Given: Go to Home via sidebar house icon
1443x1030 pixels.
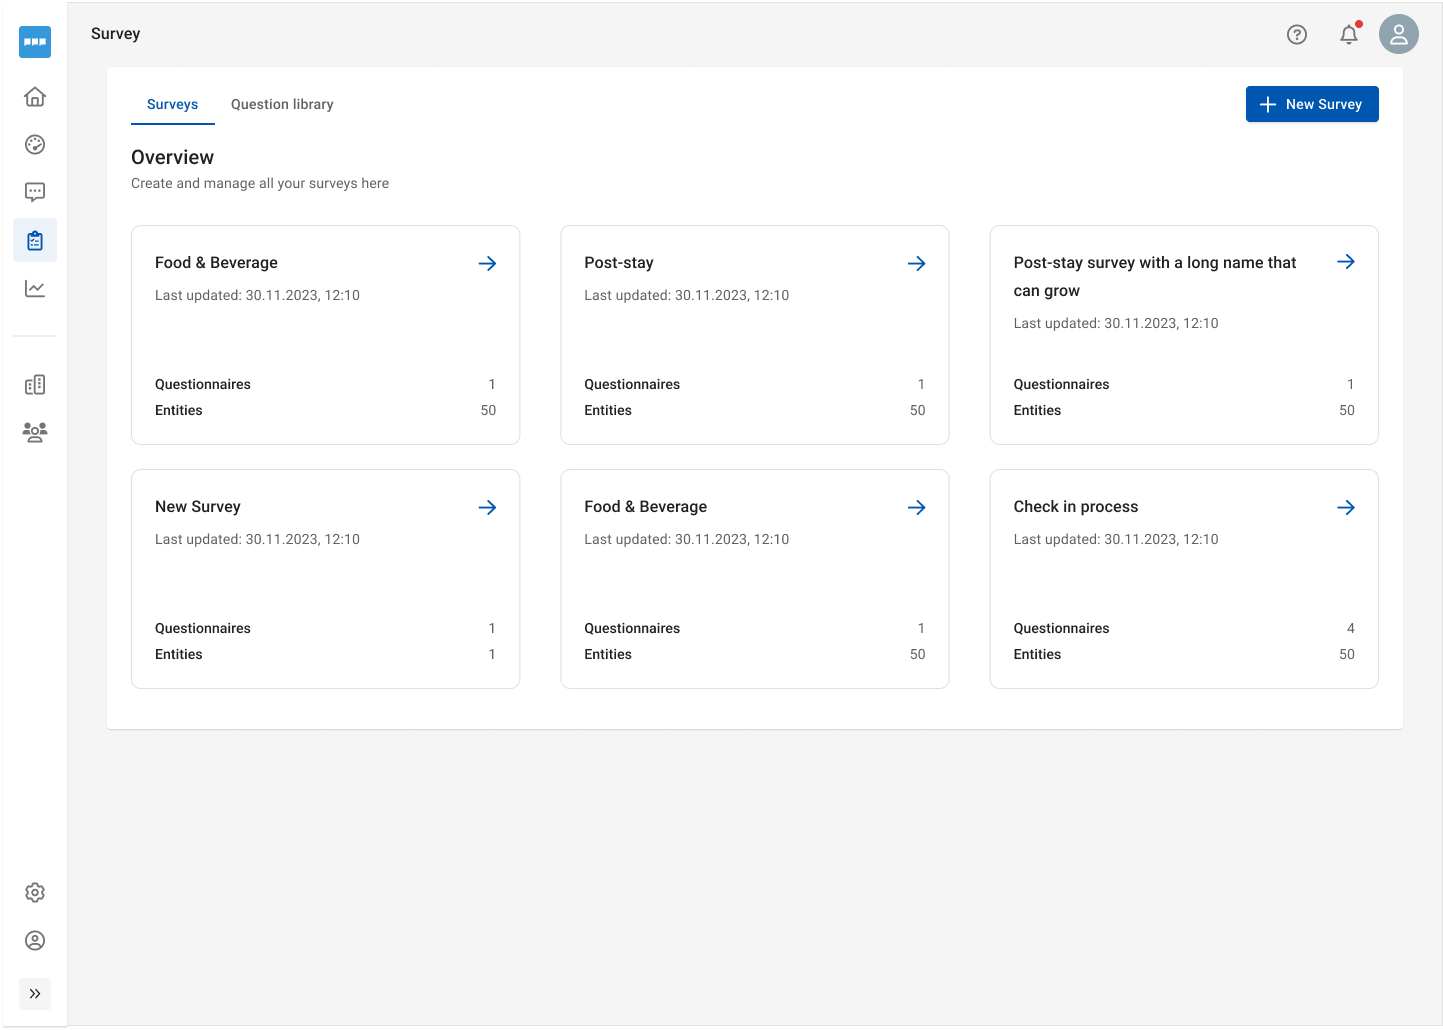Looking at the screenshot, I should pos(35,97).
